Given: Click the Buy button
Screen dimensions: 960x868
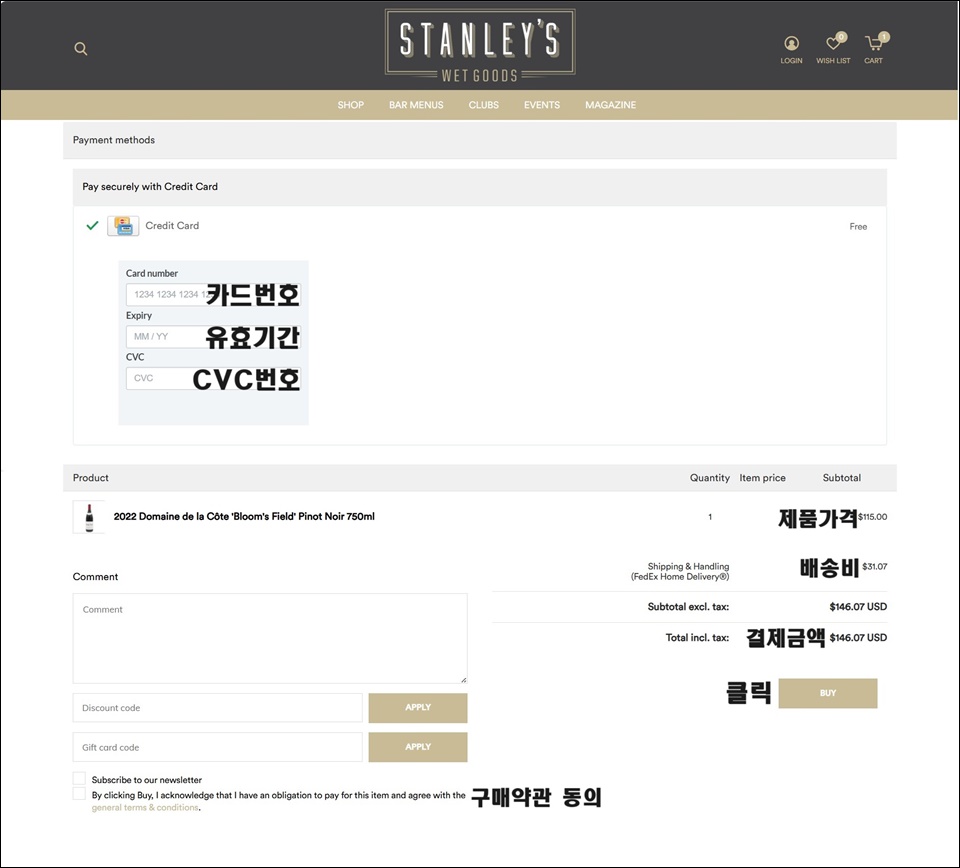Looking at the screenshot, I should [x=828, y=693].
